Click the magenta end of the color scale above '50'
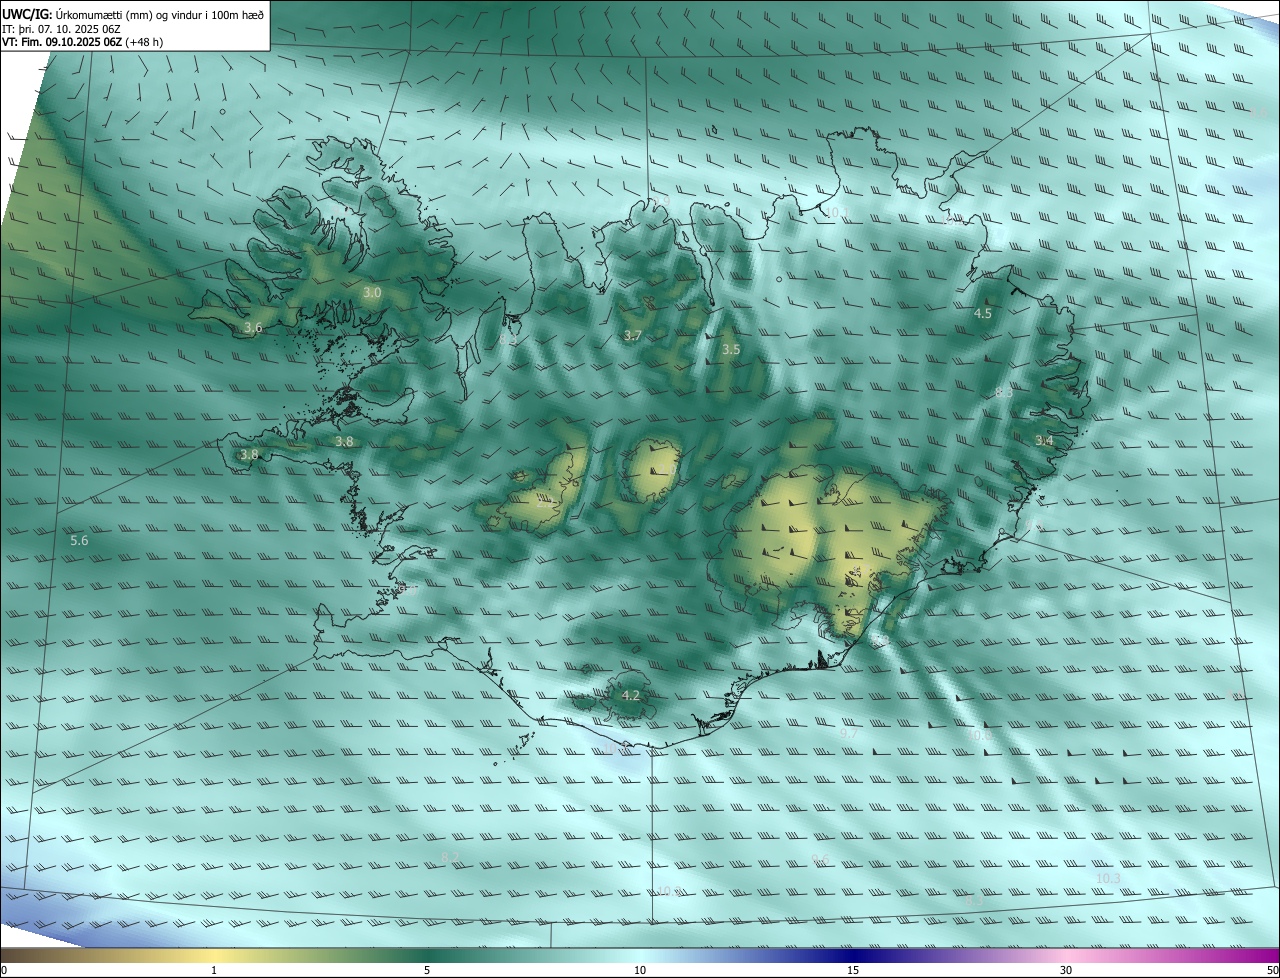This screenshot has height=978, width=1280. pos(1268,955)
